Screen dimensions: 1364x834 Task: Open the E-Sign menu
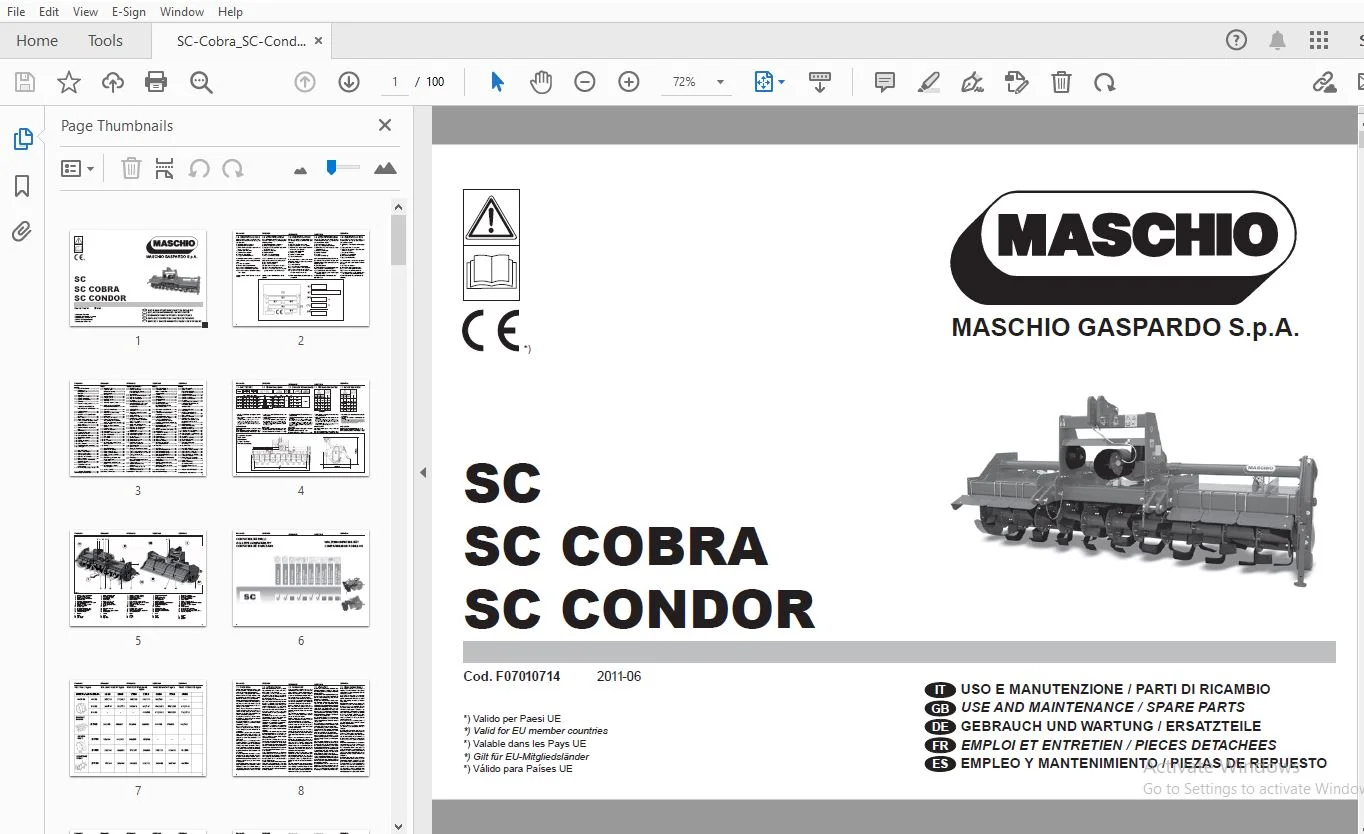pos(129,11)
